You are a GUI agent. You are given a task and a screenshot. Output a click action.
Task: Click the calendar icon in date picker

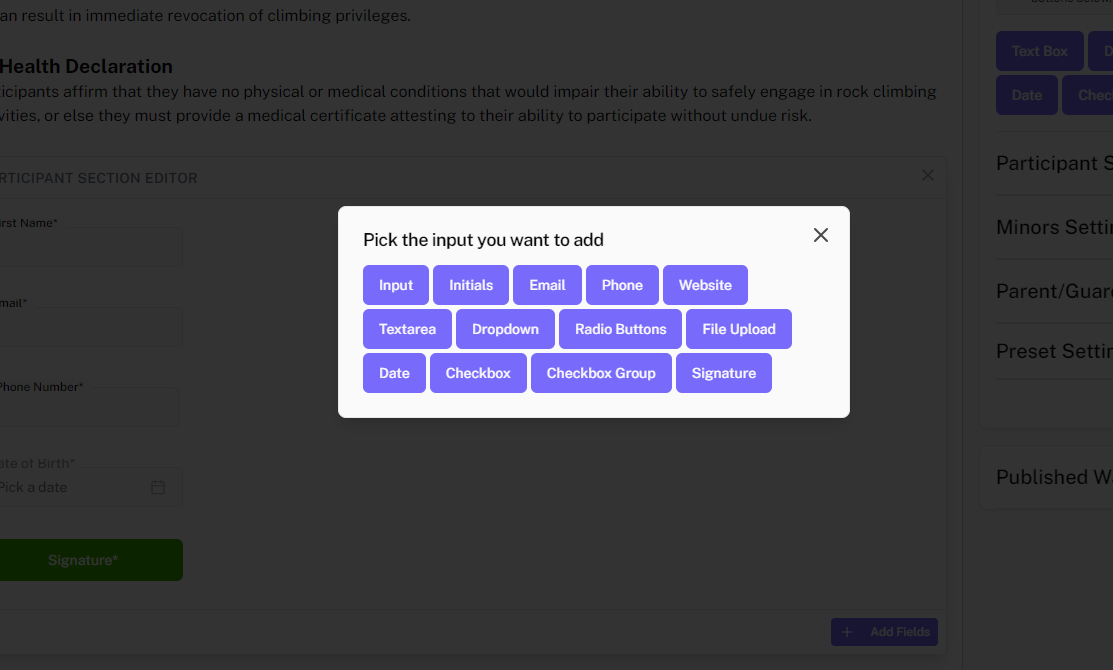coord(158,487)
